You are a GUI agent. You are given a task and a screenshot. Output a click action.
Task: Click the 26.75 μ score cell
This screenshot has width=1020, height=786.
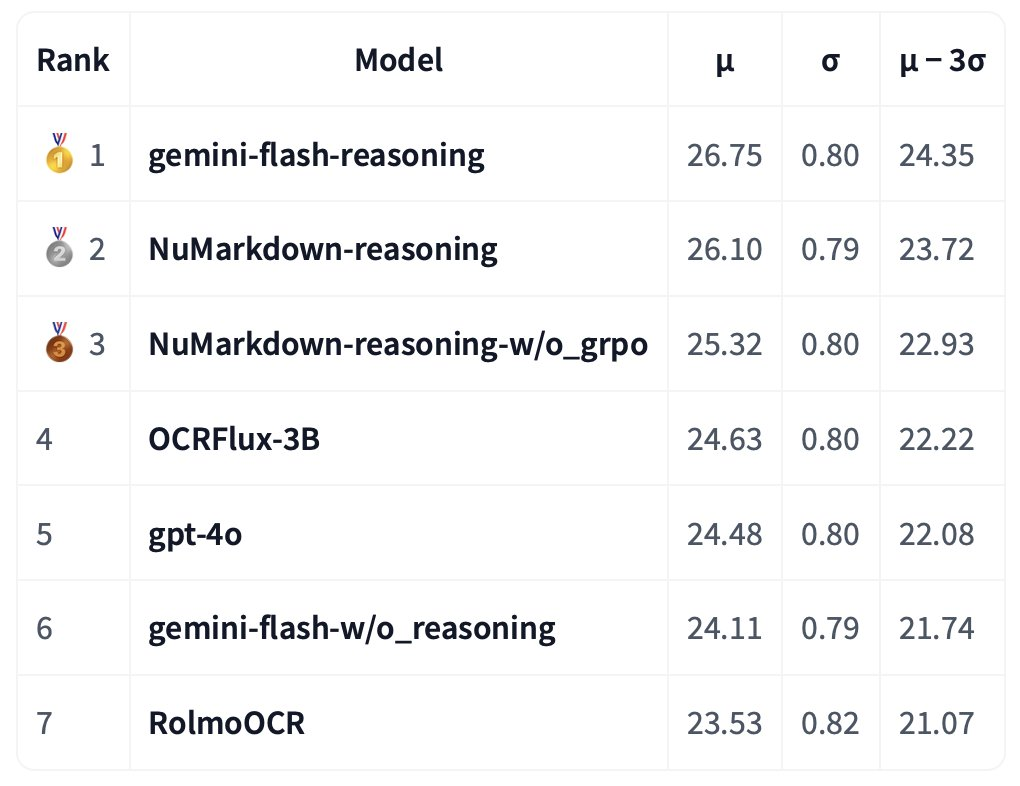724,155
